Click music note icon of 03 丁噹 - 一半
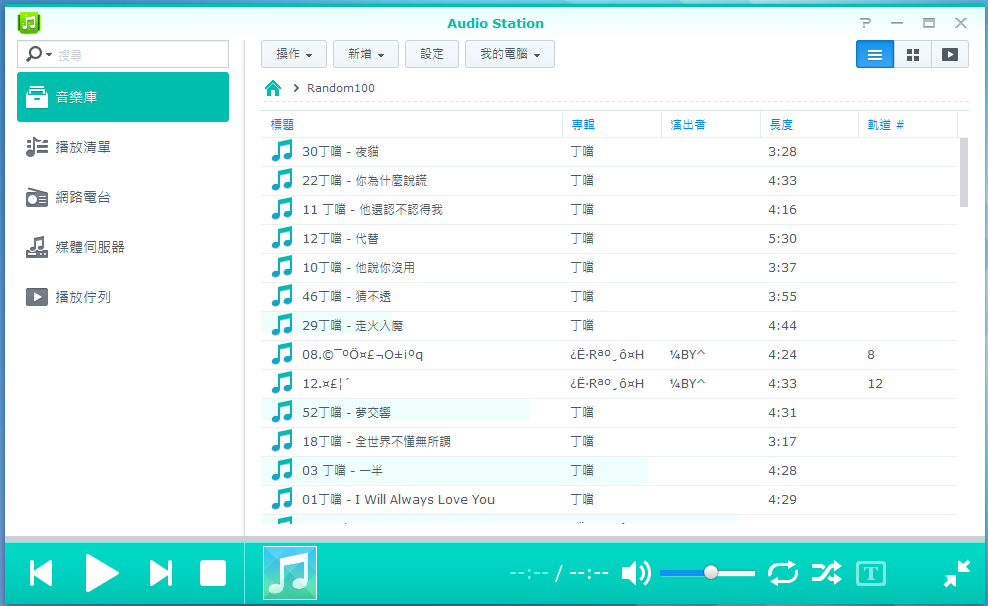988x606 pixels. point(282,470)
